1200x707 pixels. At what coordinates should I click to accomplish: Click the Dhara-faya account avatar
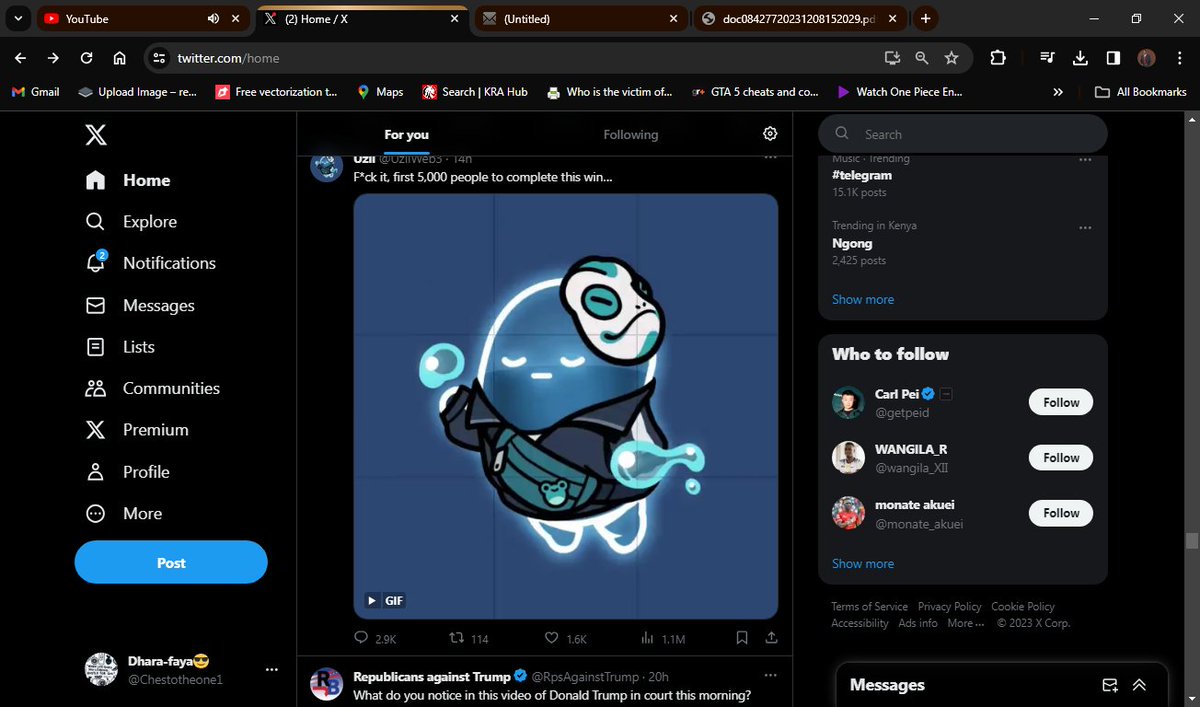point(101,669)
